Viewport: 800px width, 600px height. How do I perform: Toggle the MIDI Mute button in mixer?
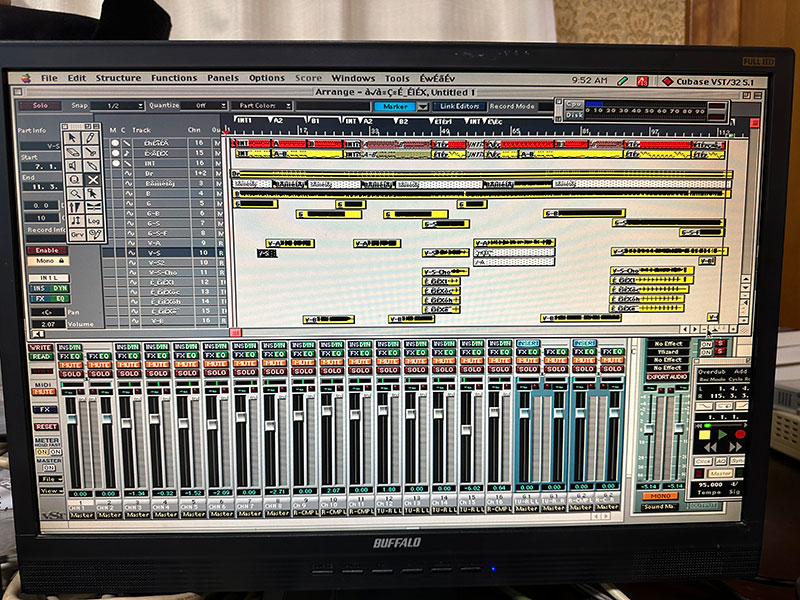point(44,392)
